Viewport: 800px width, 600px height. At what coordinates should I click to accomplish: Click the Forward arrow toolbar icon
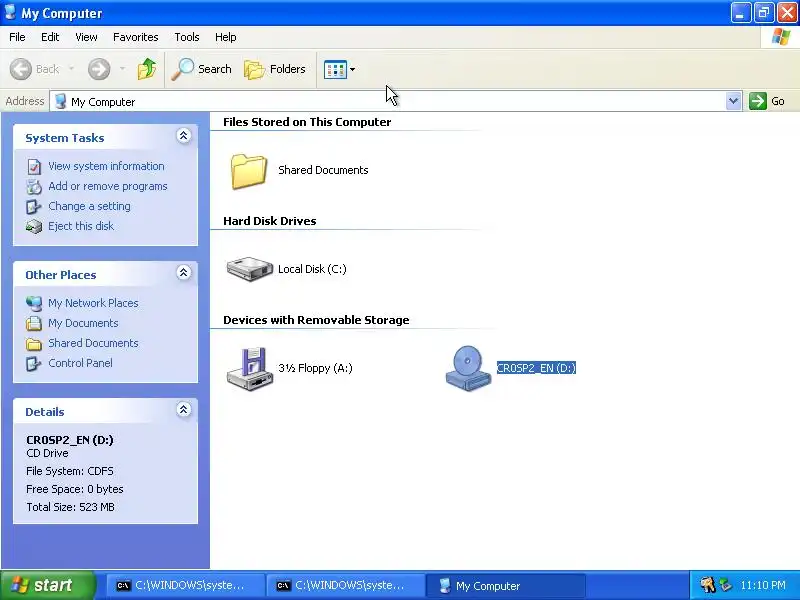tap(99, 69)
